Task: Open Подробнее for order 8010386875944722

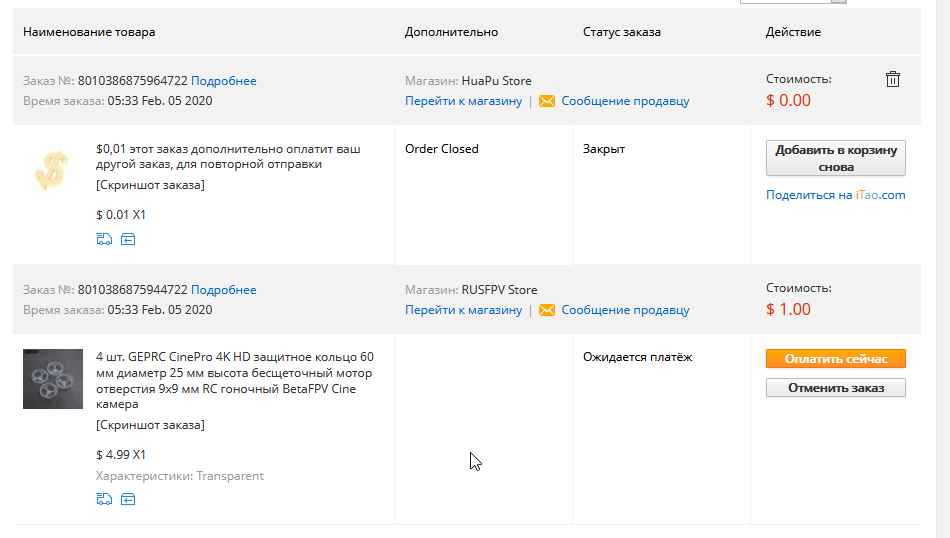Action: click(x=224, y=290)
